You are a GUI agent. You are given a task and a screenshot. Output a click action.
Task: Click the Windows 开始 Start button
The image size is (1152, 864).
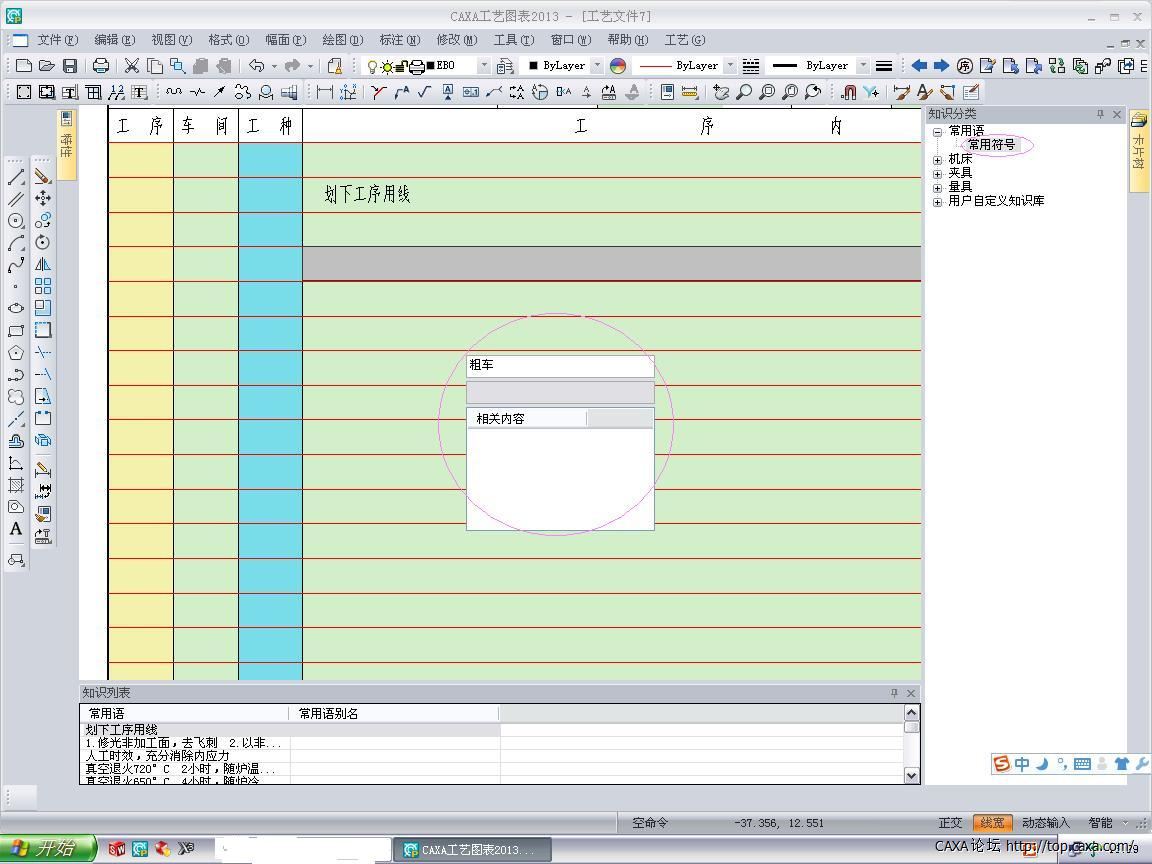click(x=46, y=849)
